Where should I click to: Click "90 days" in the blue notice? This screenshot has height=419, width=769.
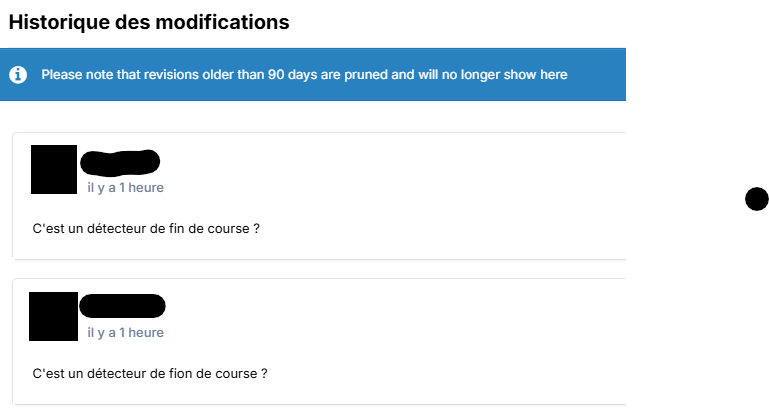293,75
